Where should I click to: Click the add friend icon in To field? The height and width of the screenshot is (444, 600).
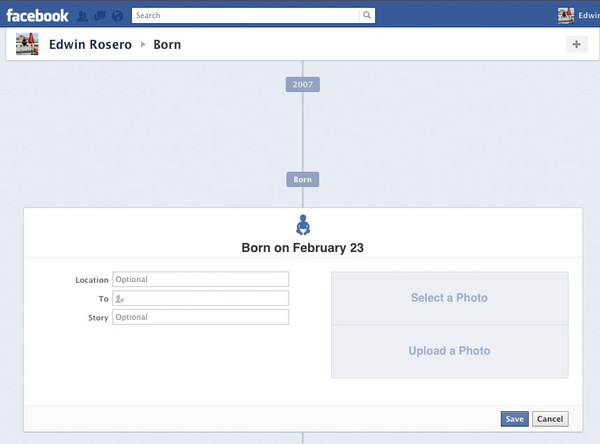point(120,299)
